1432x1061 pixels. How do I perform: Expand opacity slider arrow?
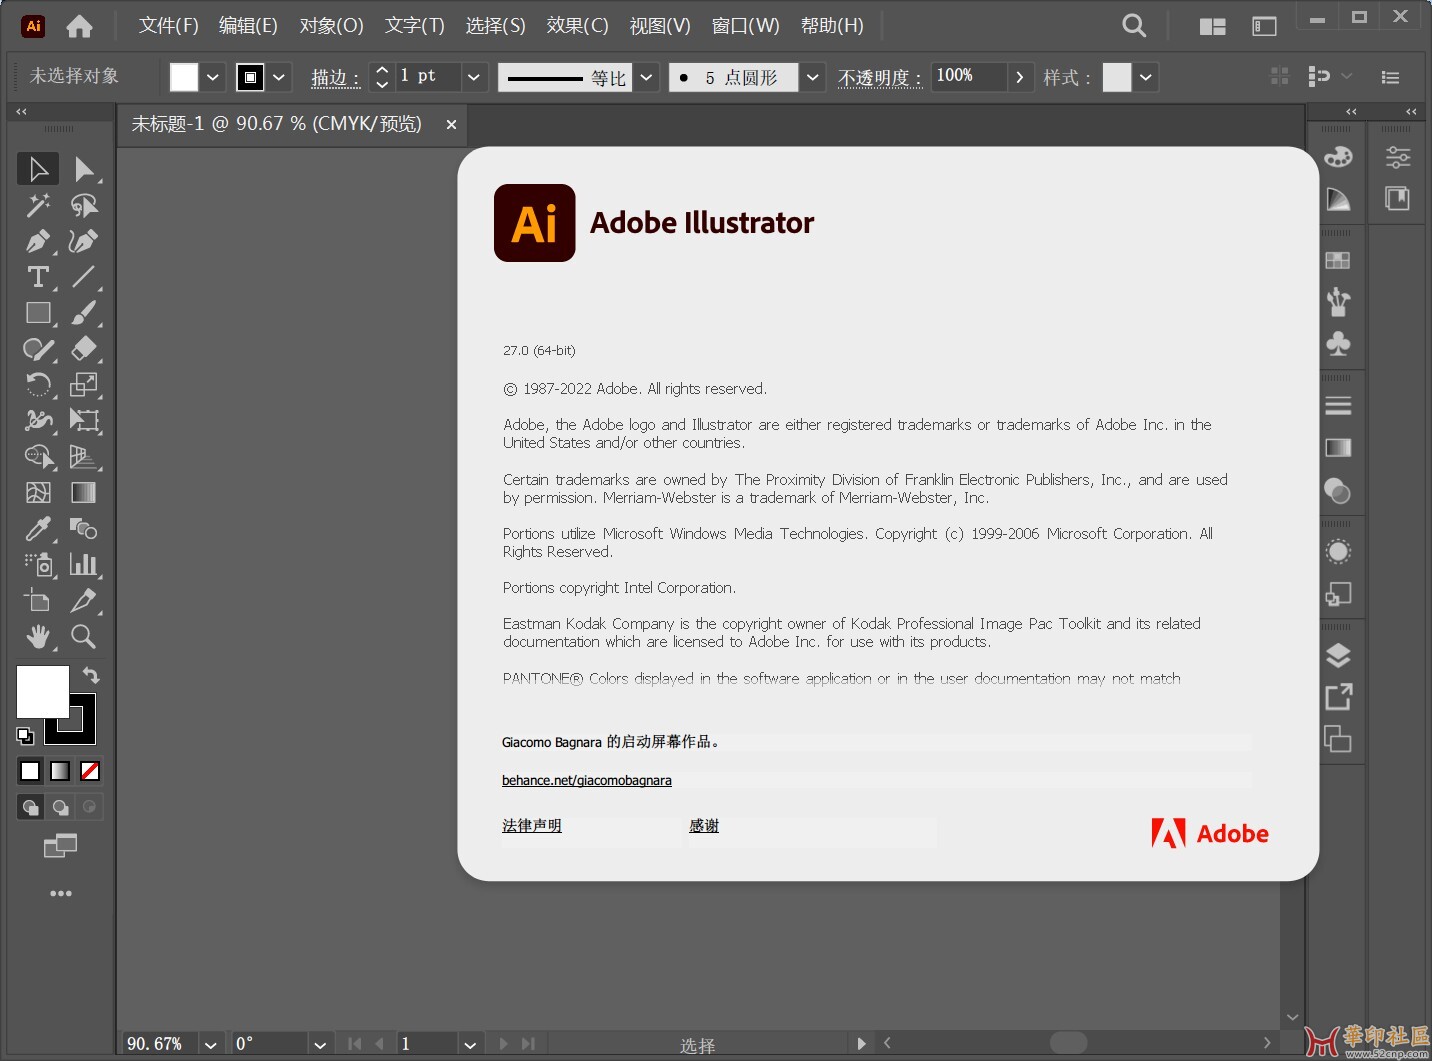pos(1019,77)
